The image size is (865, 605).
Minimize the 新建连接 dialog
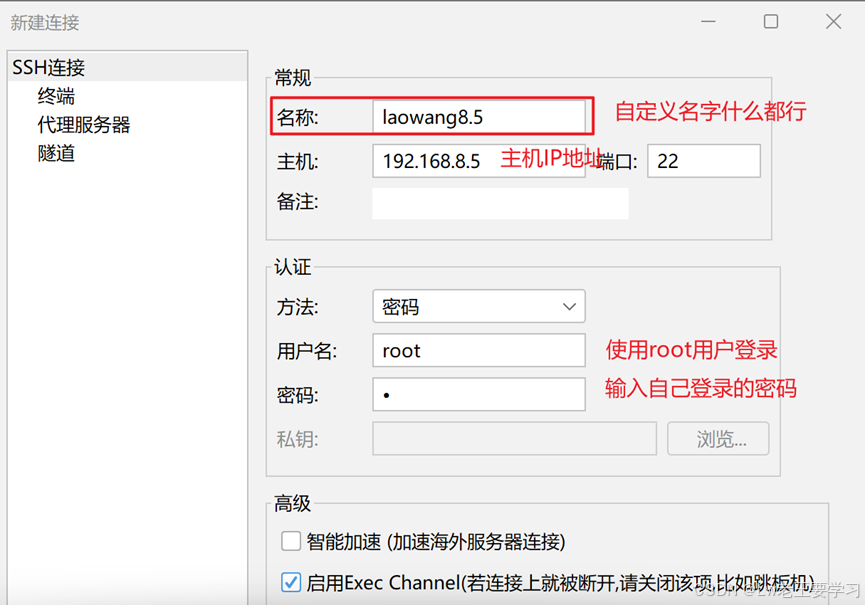(x=708, y=21)
